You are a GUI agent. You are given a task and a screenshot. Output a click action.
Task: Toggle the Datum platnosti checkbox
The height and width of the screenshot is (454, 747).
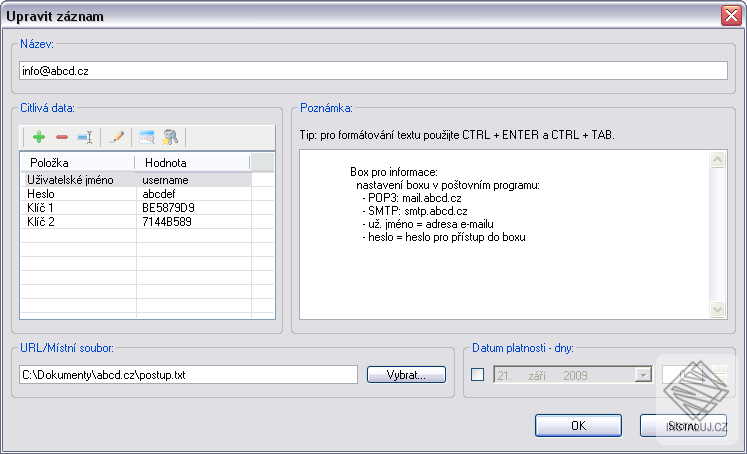477,374
